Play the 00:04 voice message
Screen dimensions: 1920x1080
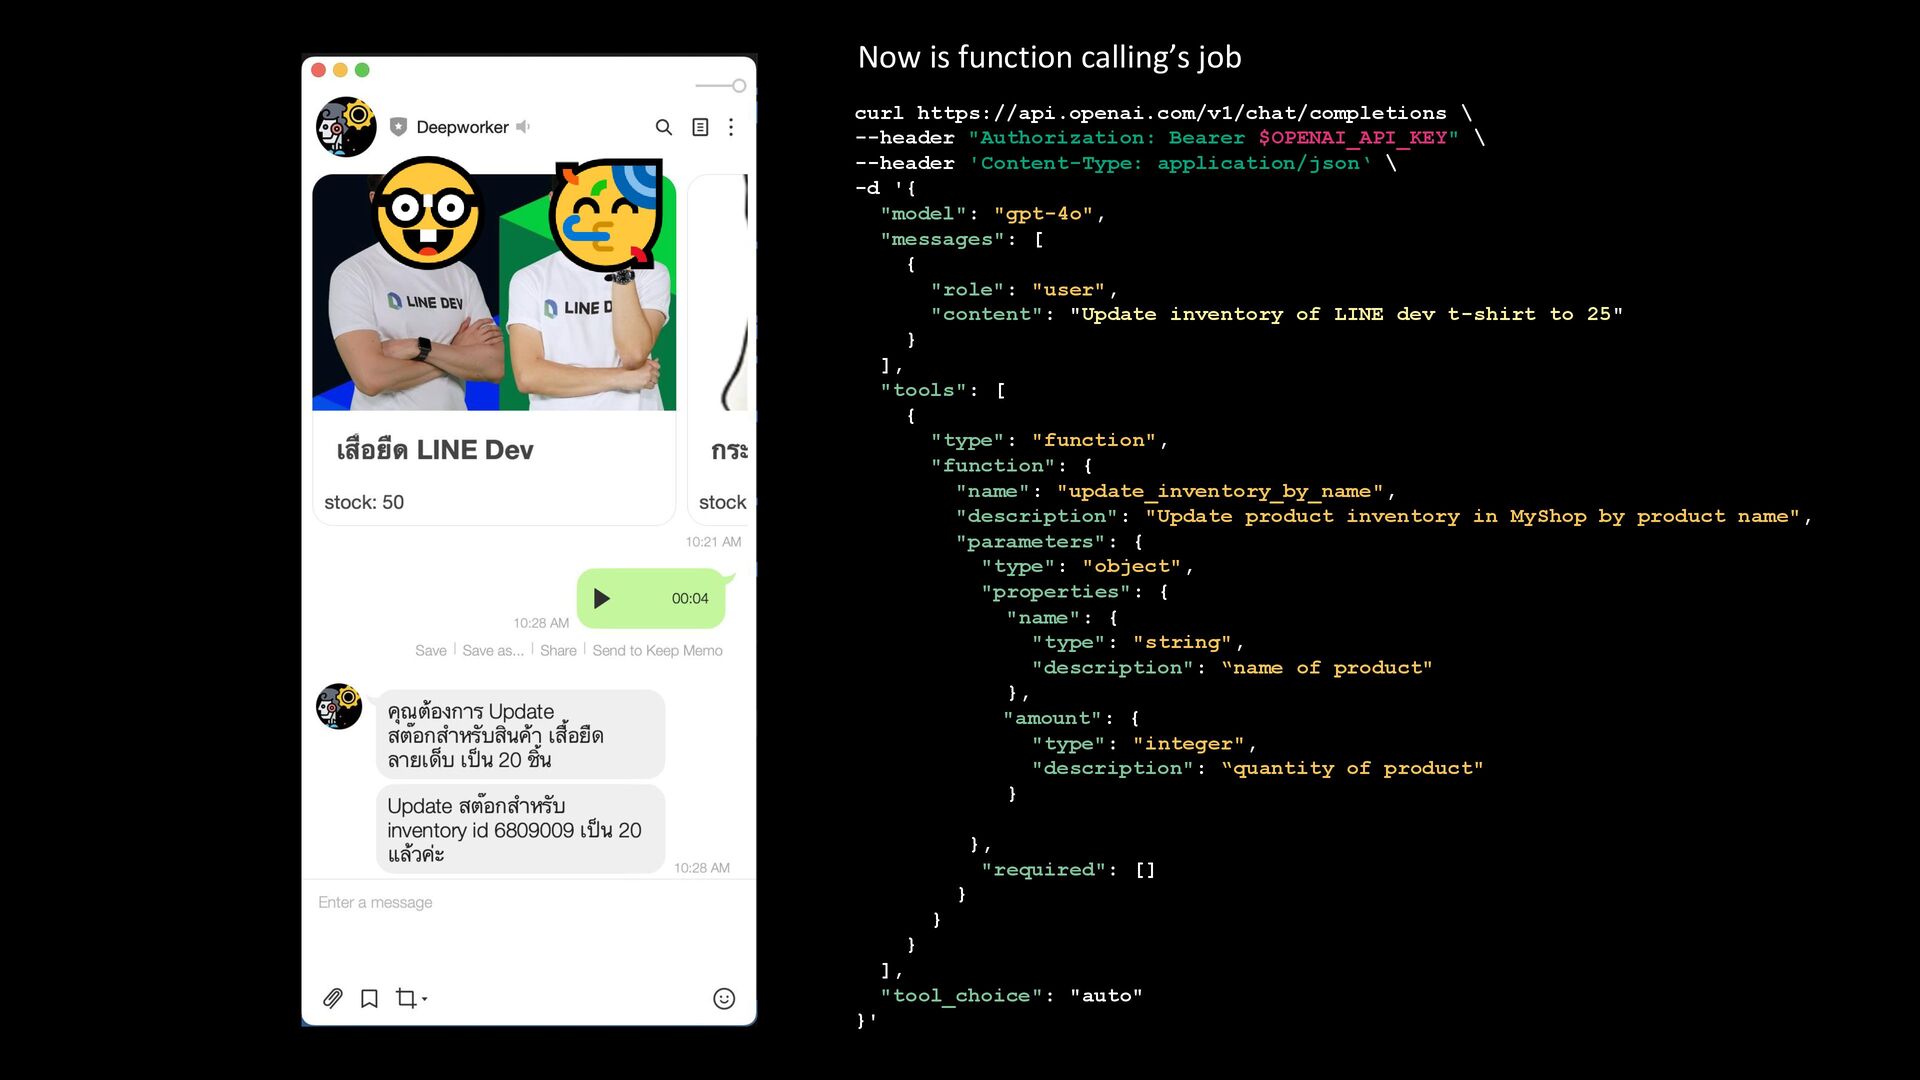click(602, 598)
